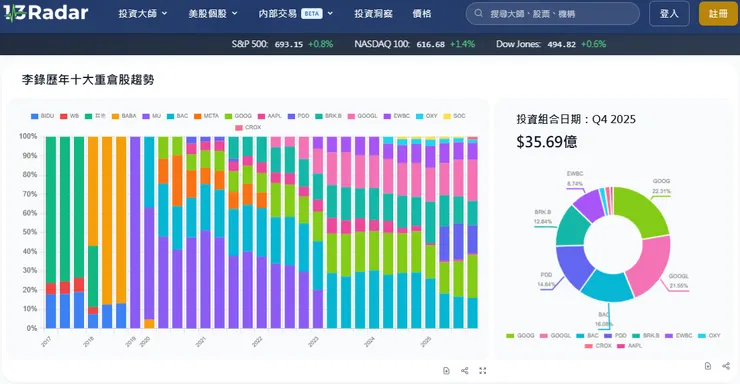
Task: Toggle BABA series in bar chart legend
Action: pos(124,116)
